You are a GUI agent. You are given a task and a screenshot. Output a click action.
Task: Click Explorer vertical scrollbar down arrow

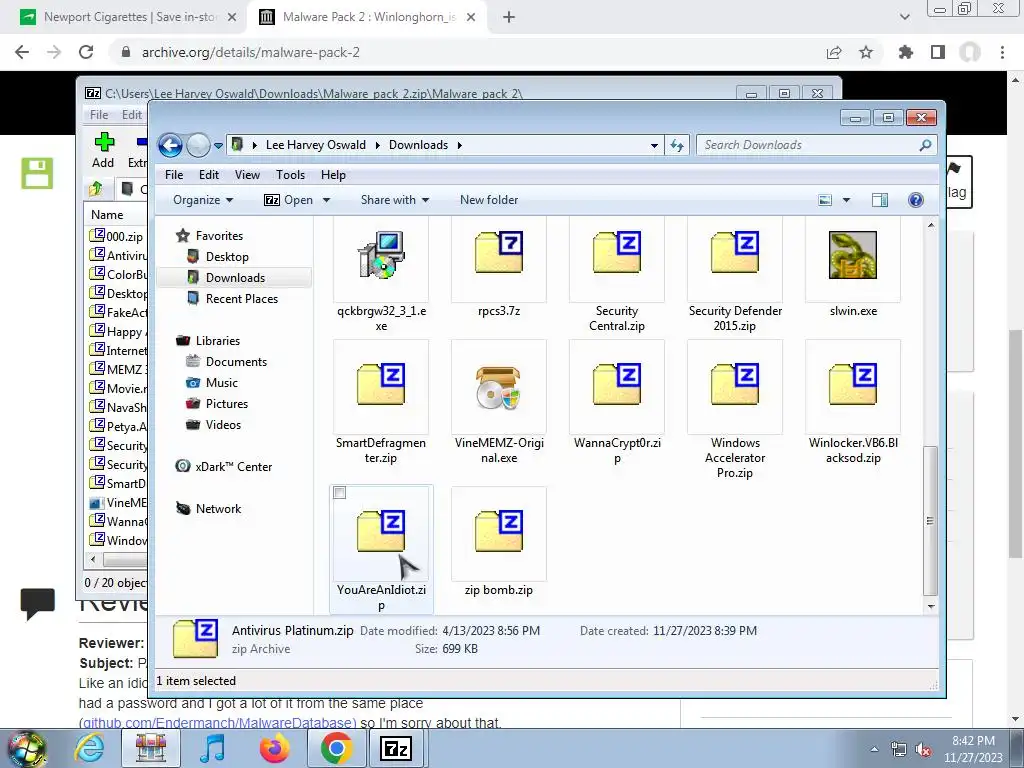pyautogui.click(x=931, y=607)
